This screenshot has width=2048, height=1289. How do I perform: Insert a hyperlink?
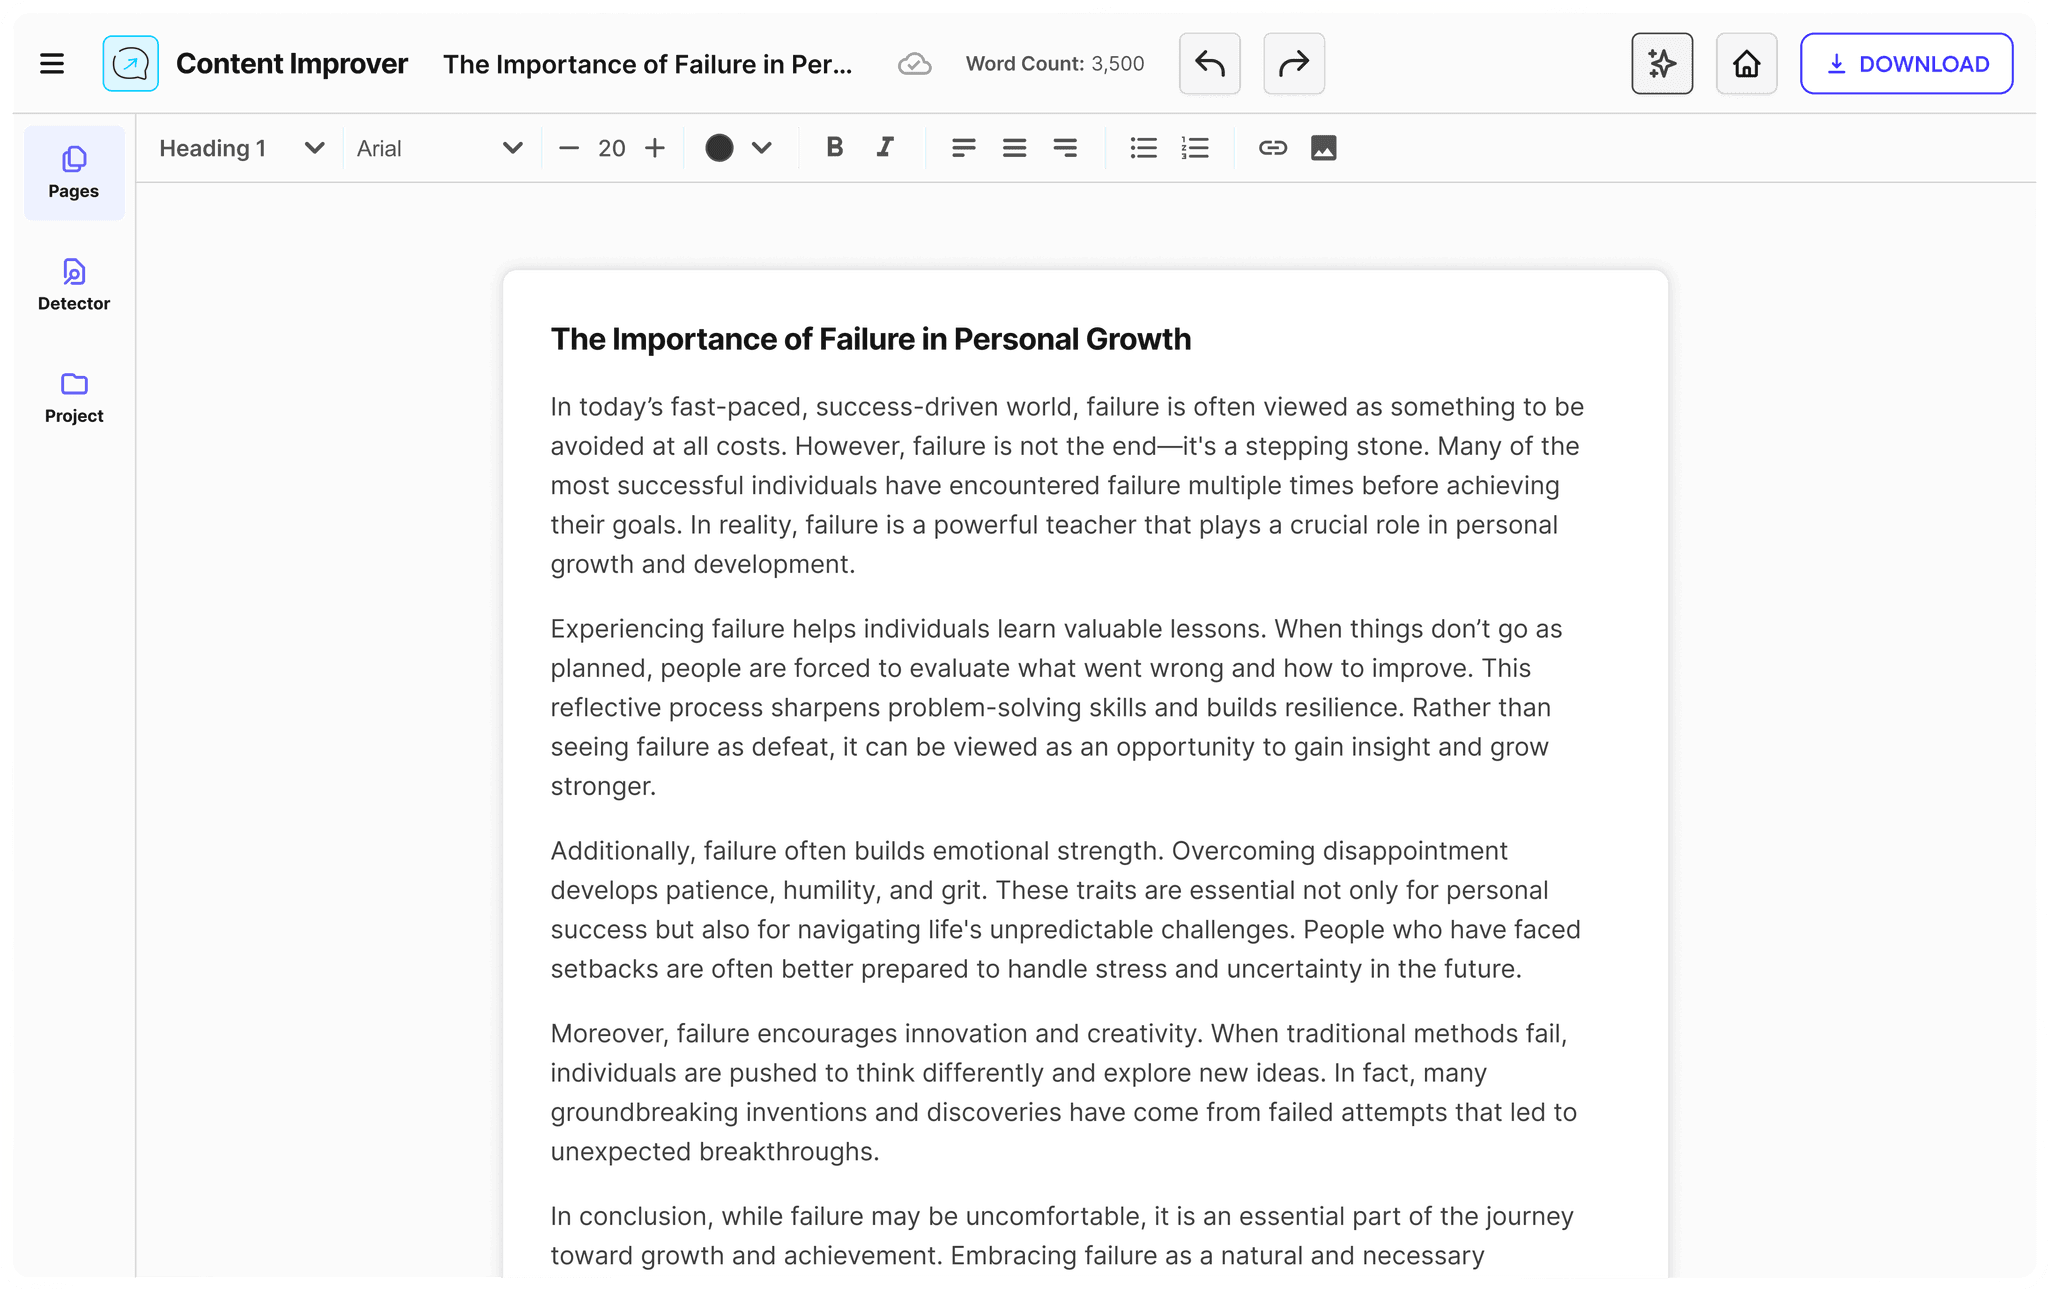pos(1273,148)
